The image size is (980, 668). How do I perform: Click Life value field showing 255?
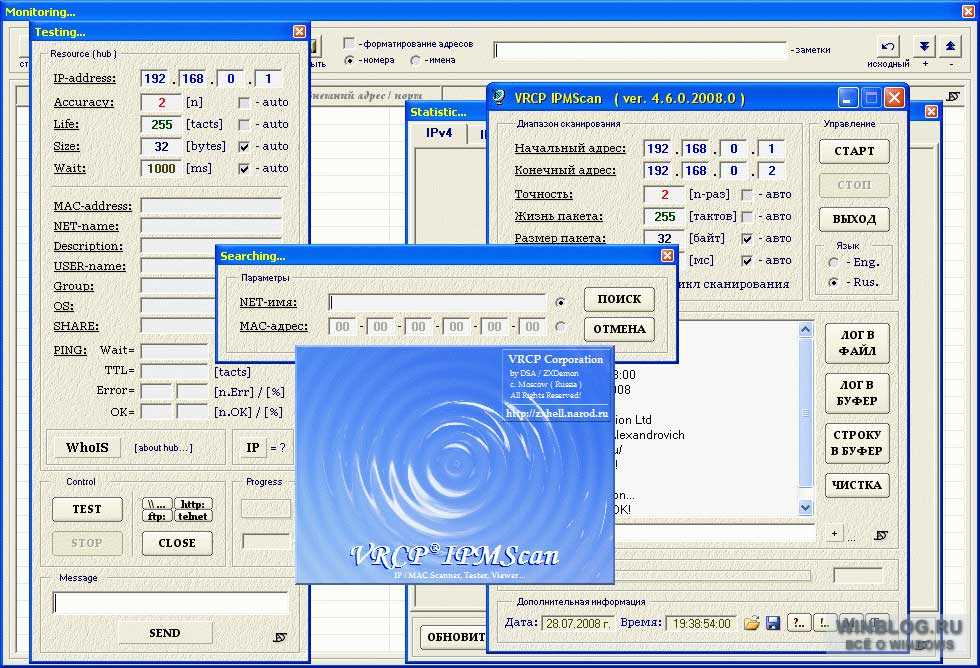point(161,124)
